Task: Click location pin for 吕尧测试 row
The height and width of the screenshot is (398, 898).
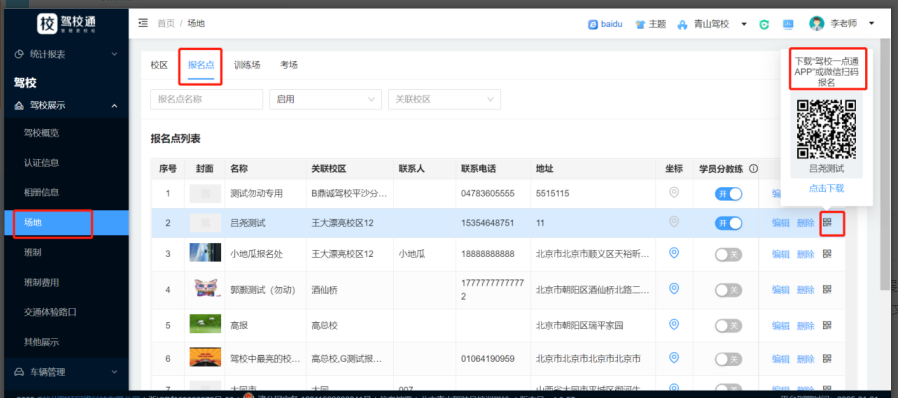Action: tap(674, 222)
